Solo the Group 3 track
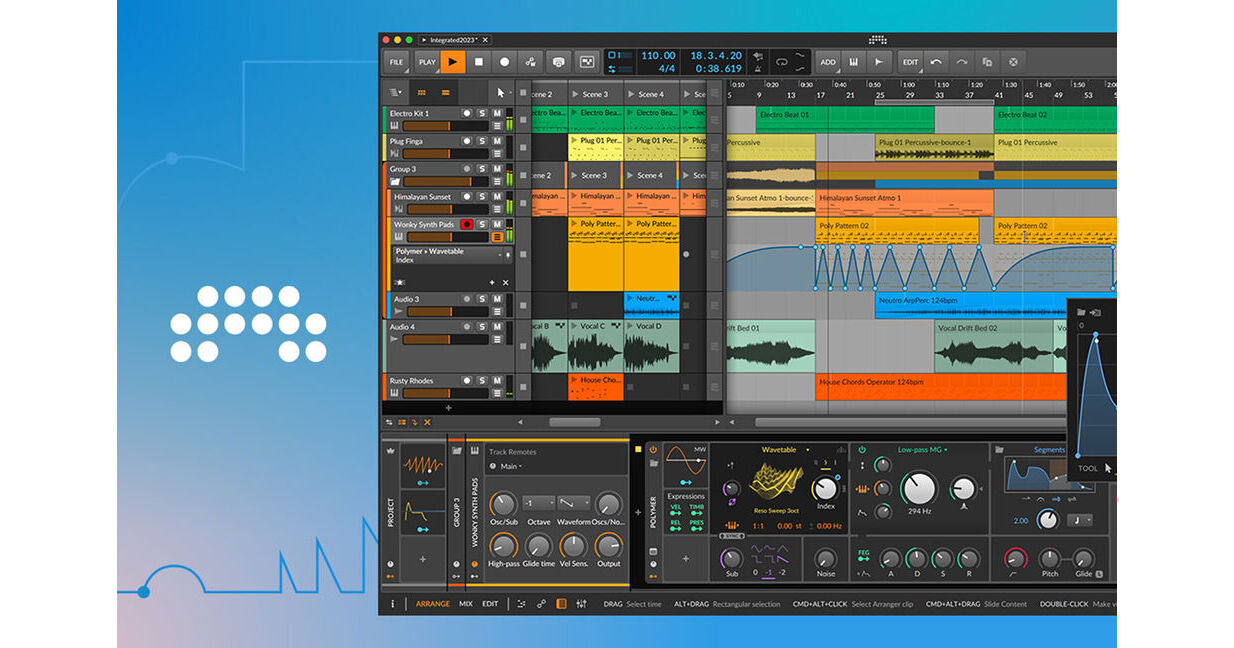 coord(481,169)
